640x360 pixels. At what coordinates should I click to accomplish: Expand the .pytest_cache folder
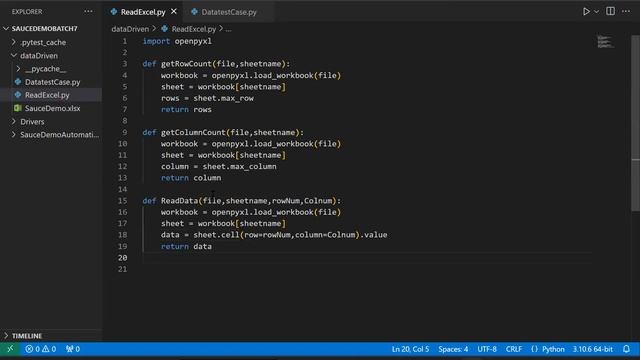43,42
